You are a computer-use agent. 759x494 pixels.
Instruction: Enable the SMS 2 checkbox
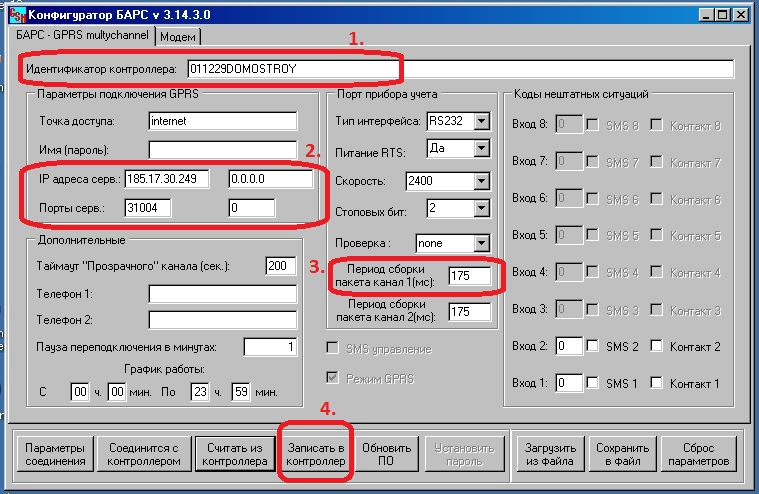(x=592, y=346)
